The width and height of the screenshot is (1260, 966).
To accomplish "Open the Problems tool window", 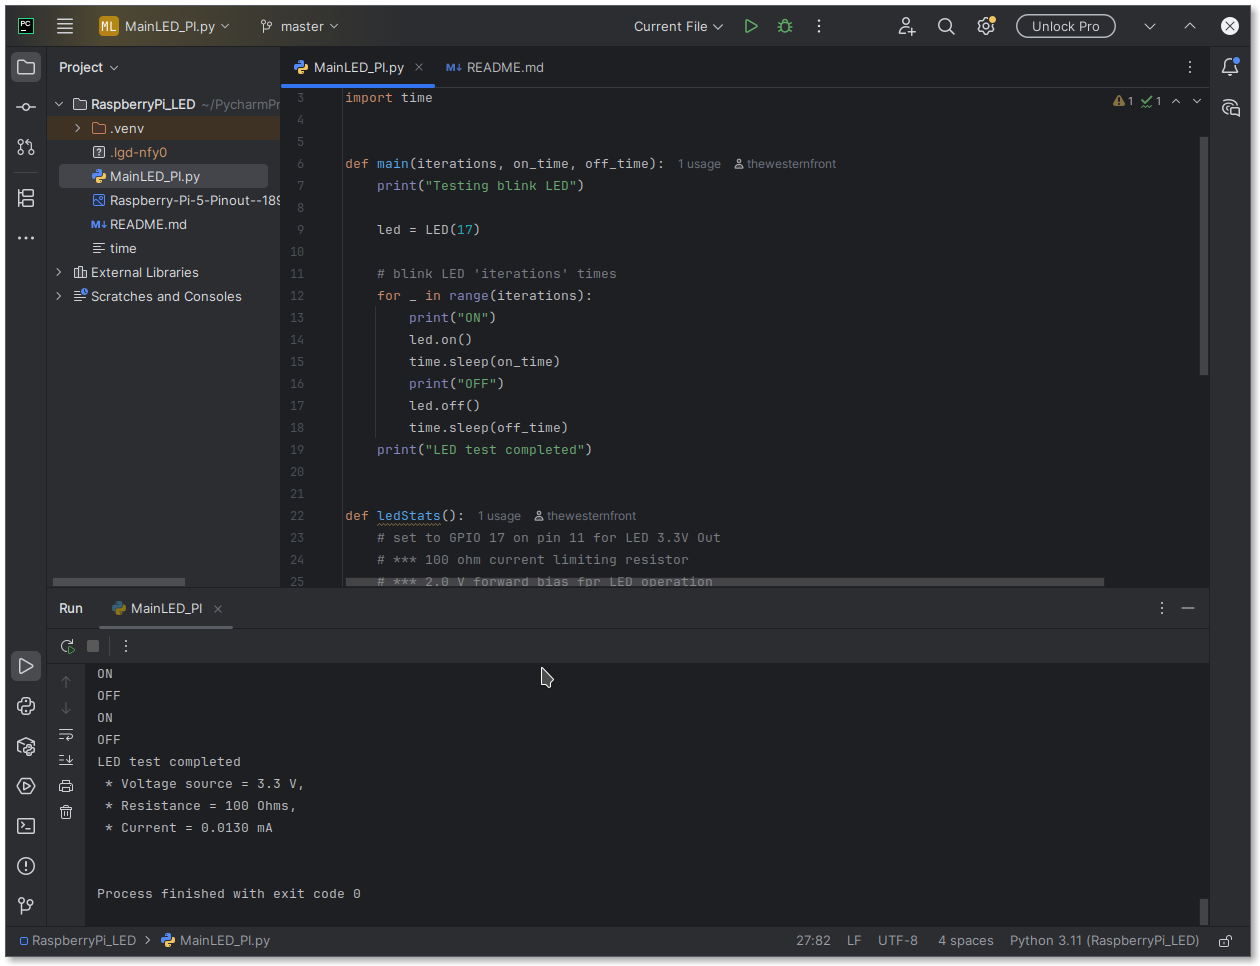I will [26, 866].
